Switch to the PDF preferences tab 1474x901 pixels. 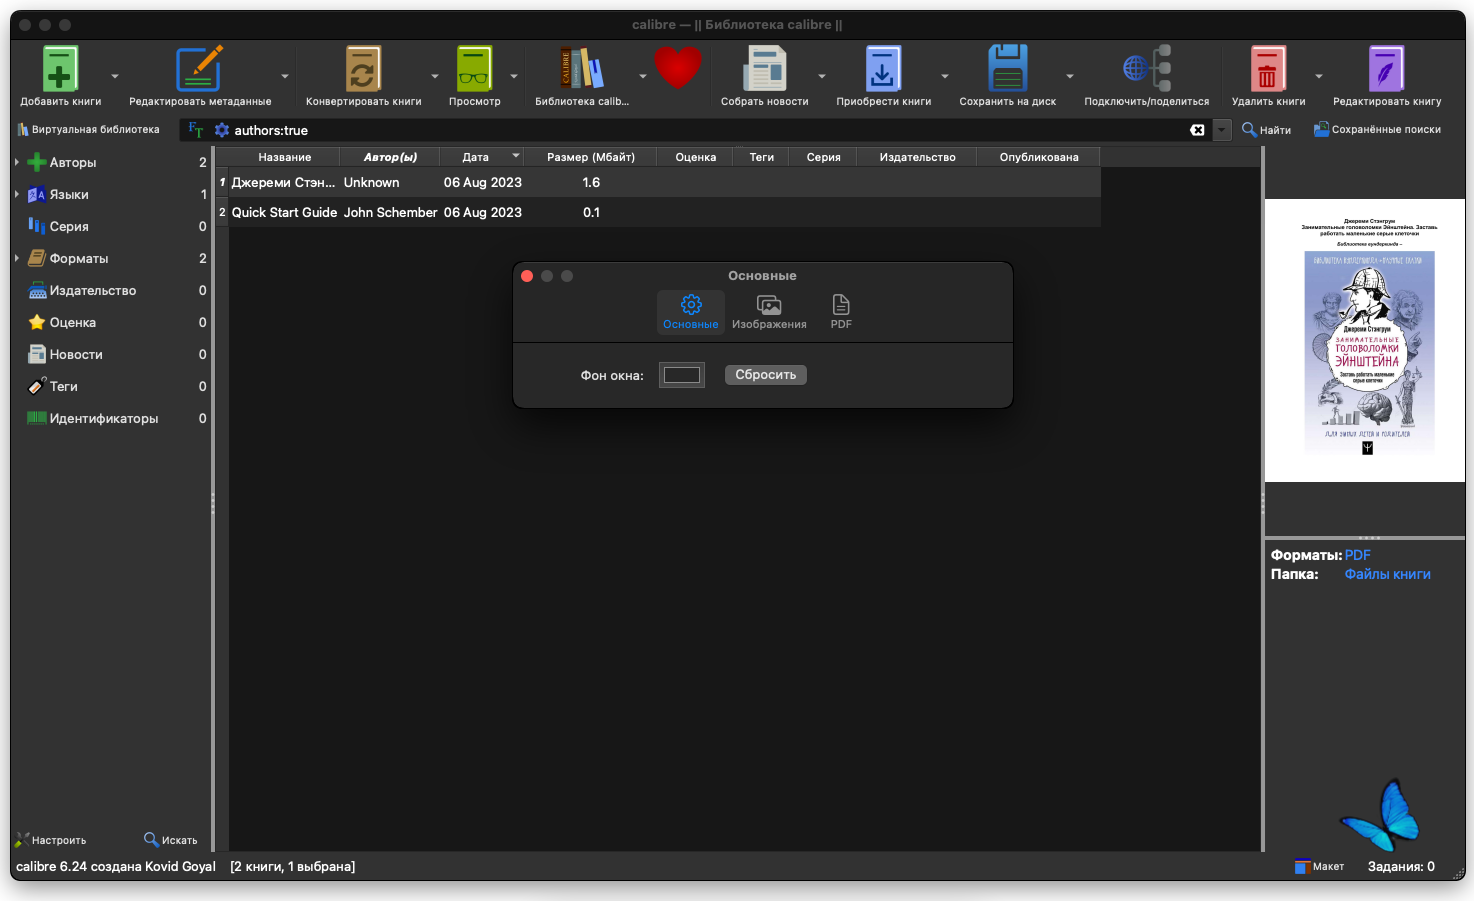[841, 312]
